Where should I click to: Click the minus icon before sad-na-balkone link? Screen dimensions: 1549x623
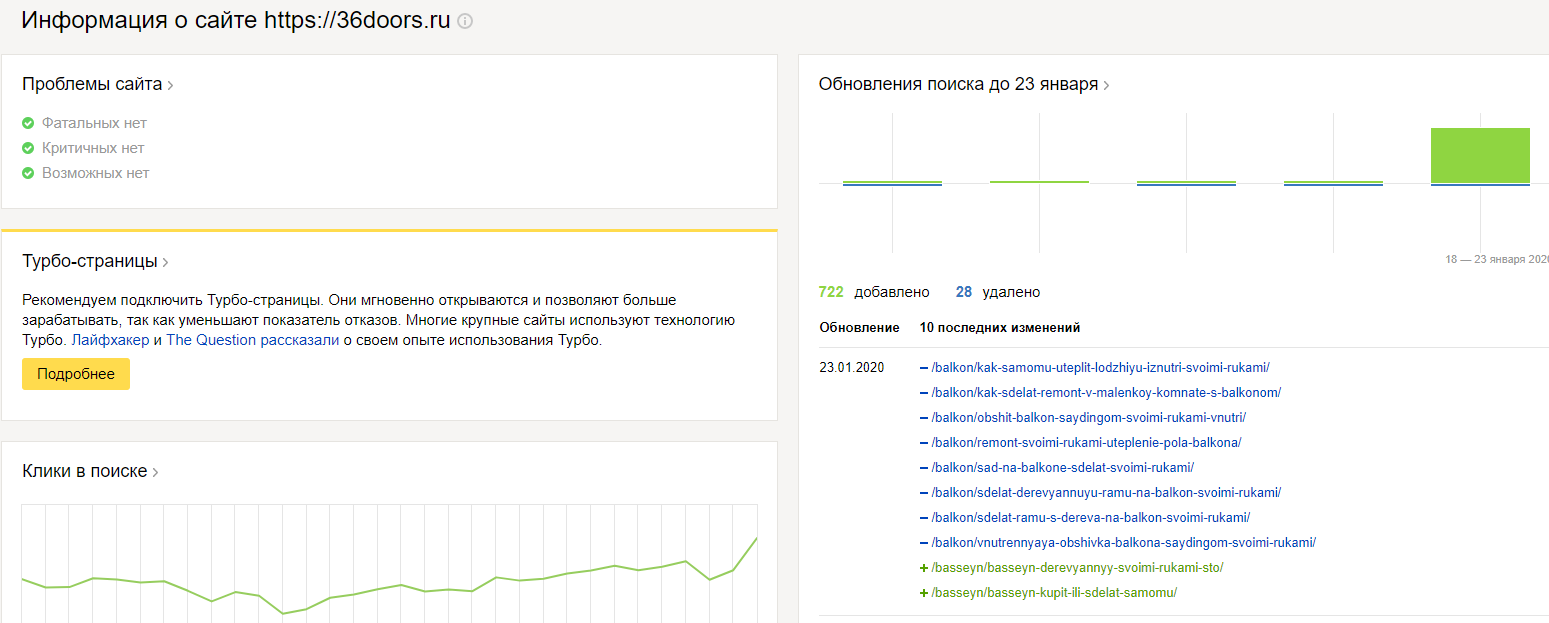pyautogui.click(x=924, y=467)
